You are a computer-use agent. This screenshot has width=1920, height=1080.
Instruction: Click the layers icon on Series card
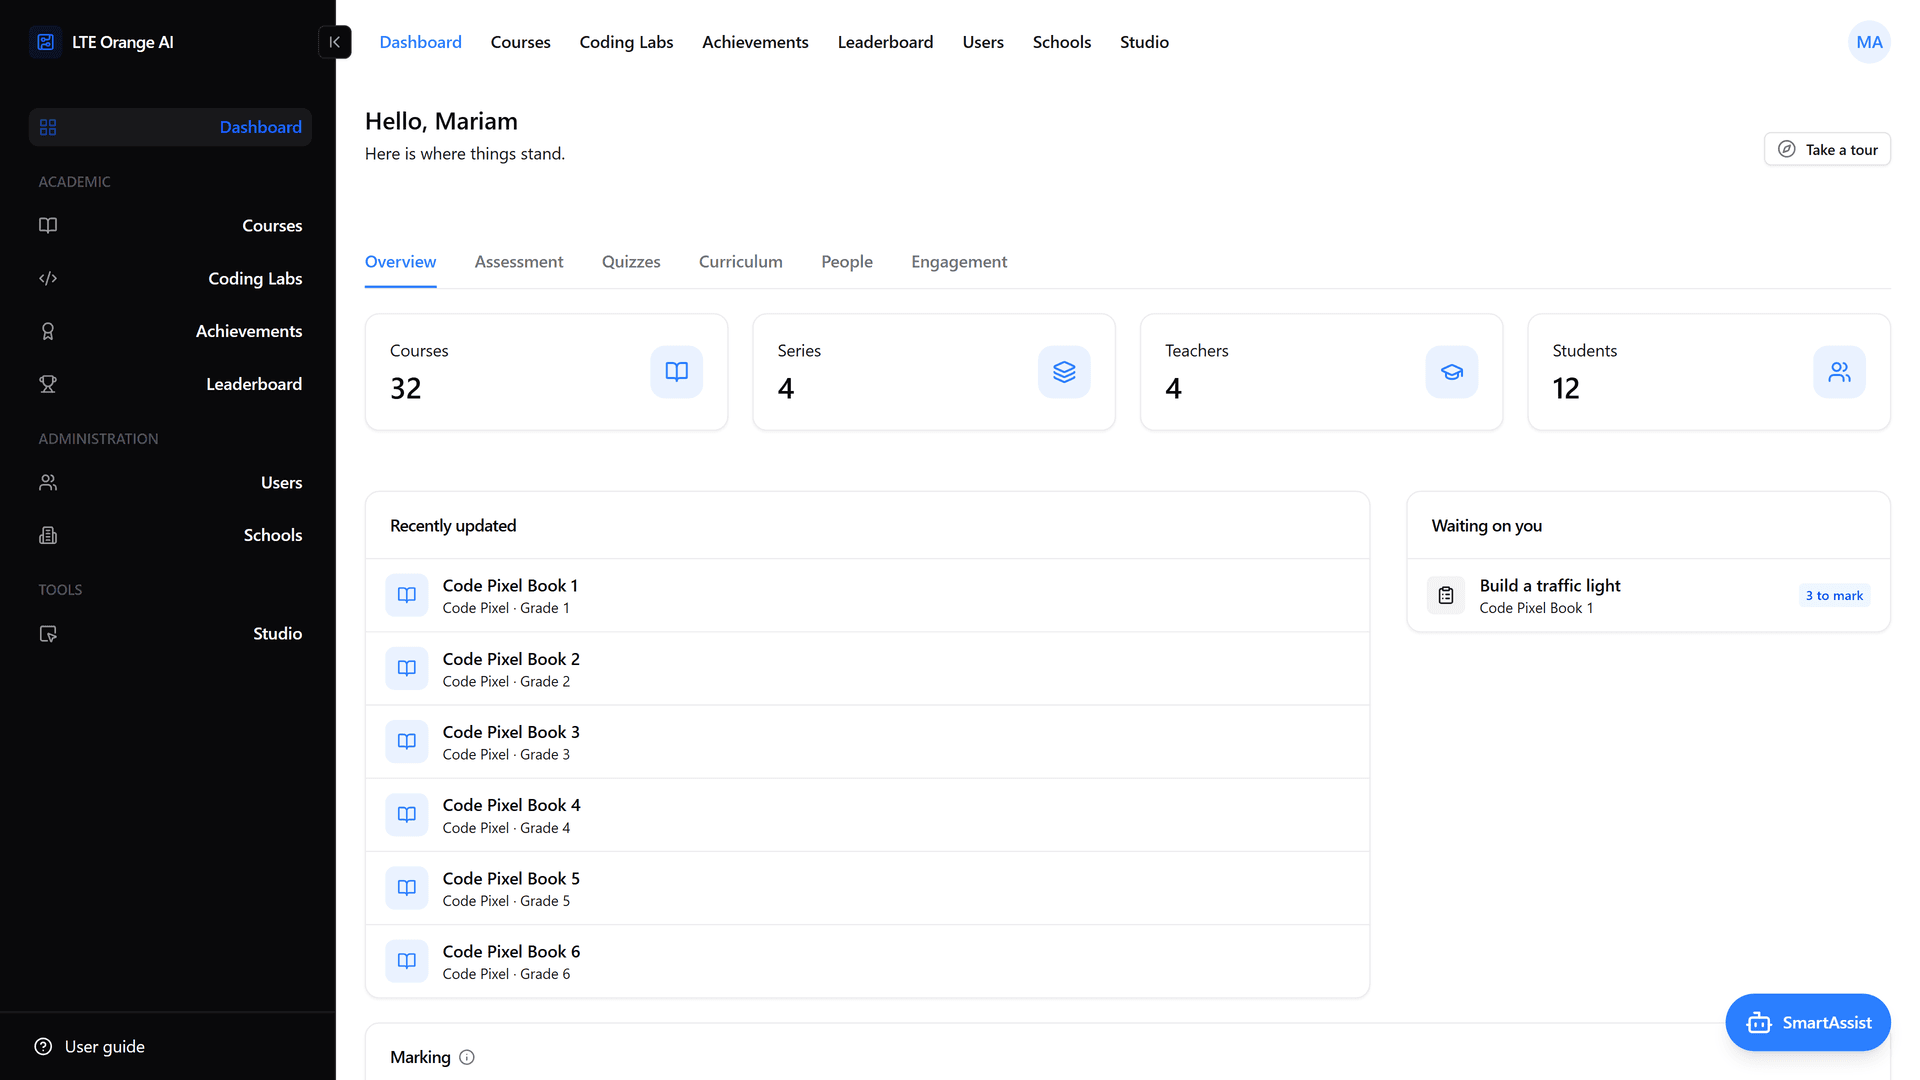point(1064,372)
